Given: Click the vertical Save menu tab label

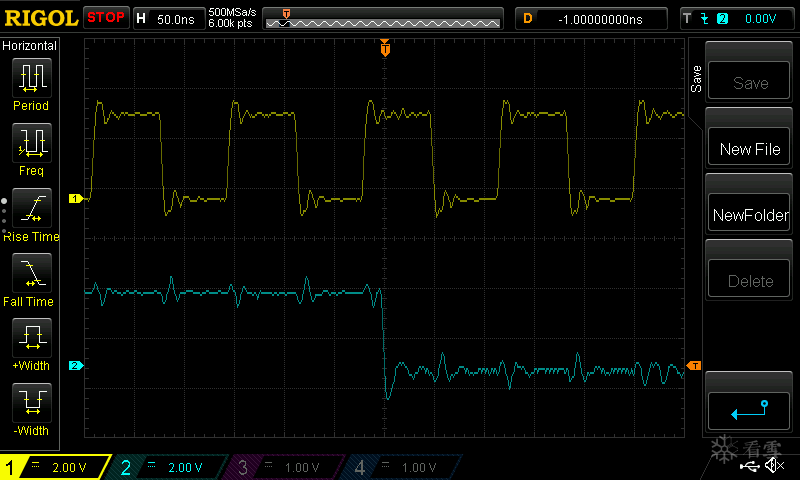Looking at the screenshot, I should click(x=696, y=79).
